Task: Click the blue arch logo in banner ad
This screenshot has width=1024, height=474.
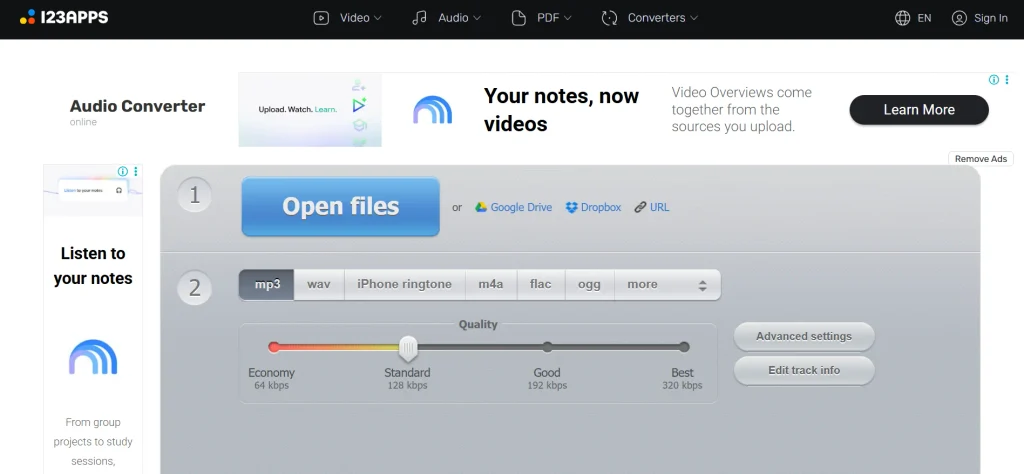Action: pyautogui.click(x=432, y=110)
